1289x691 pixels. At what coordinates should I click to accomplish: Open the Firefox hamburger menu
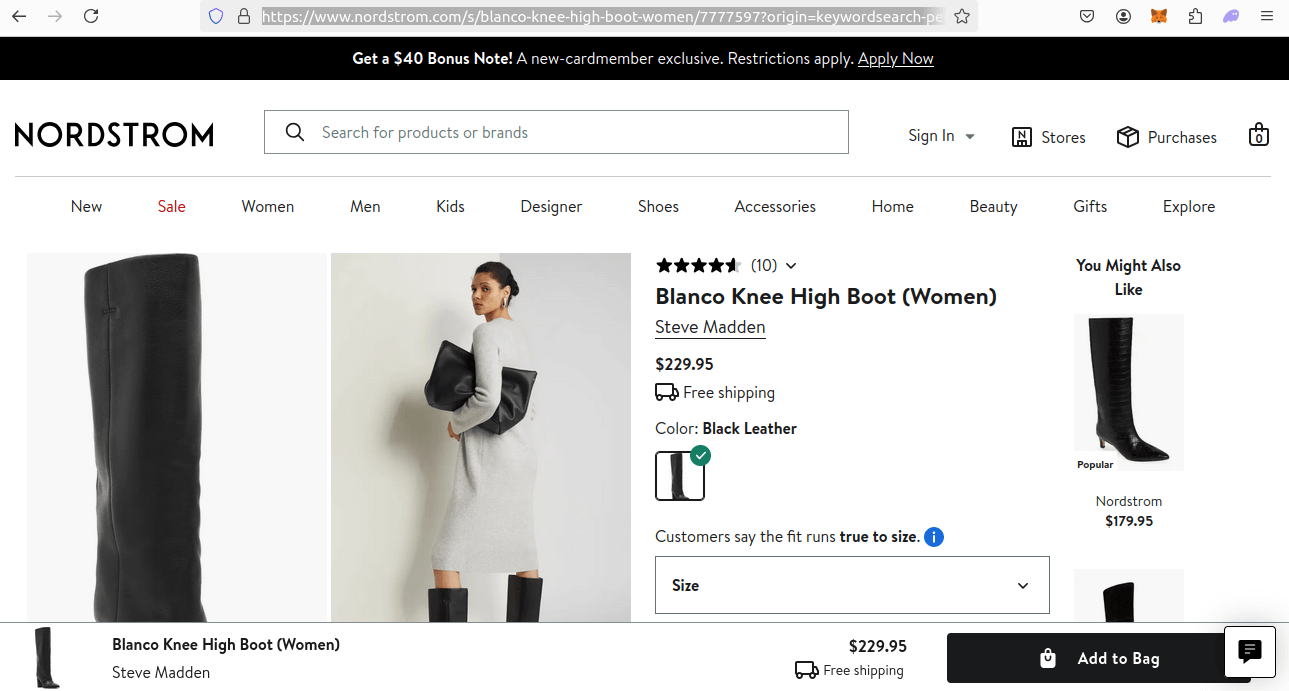(1267, 16)
